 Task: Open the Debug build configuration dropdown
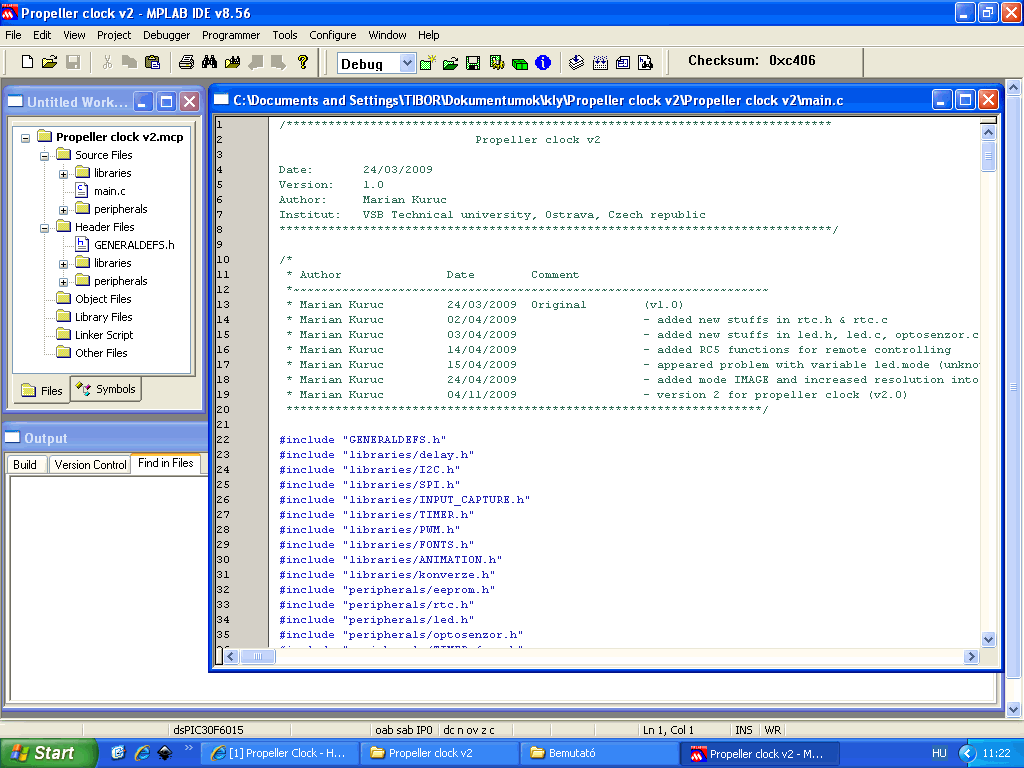407,63
